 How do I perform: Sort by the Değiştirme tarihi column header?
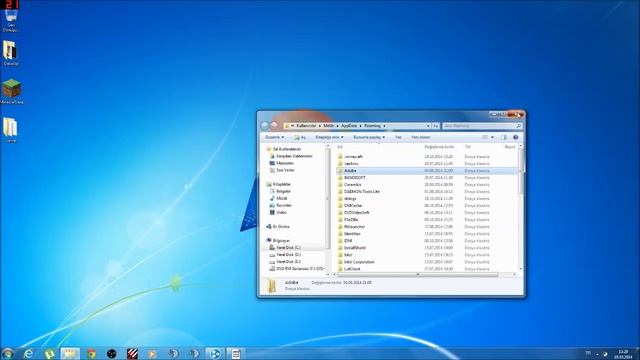439,147
